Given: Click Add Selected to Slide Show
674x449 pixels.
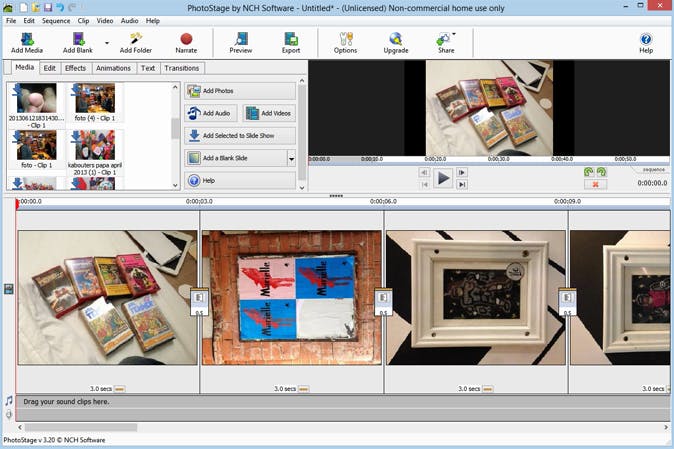Looking at the screenshot, I should (x=240, y=135).
